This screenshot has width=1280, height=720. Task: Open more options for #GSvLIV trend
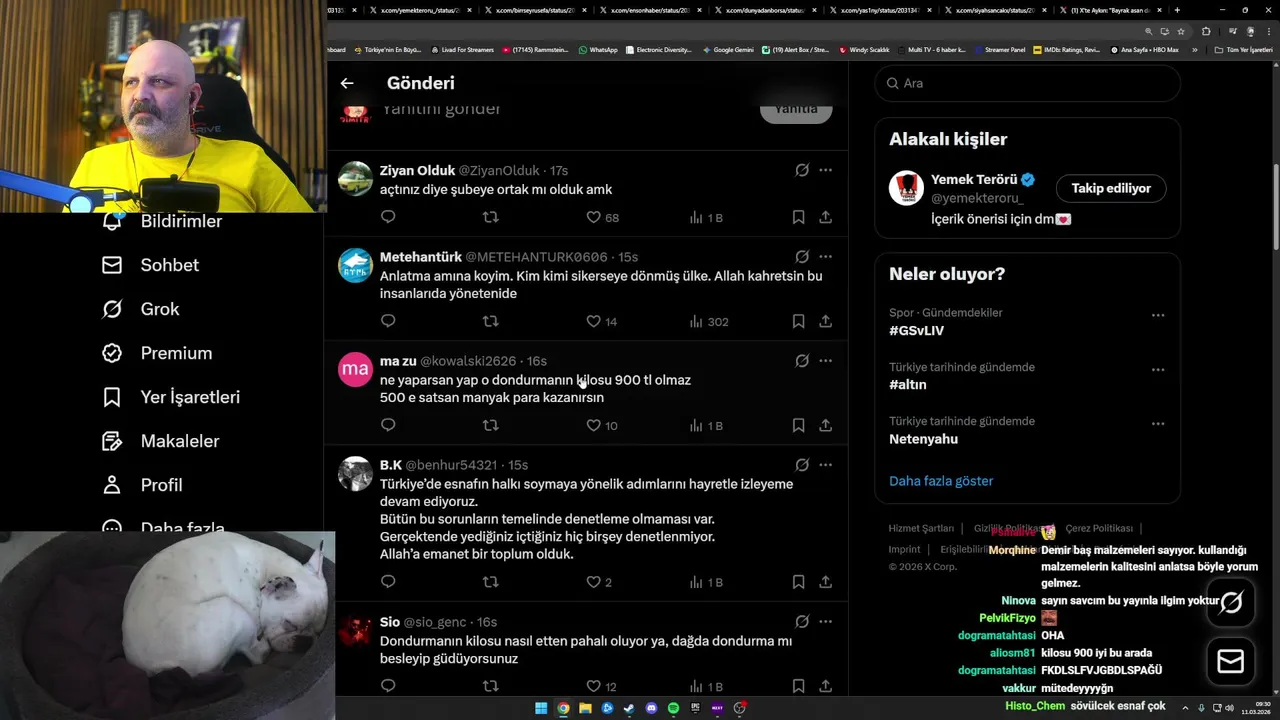1158,315
